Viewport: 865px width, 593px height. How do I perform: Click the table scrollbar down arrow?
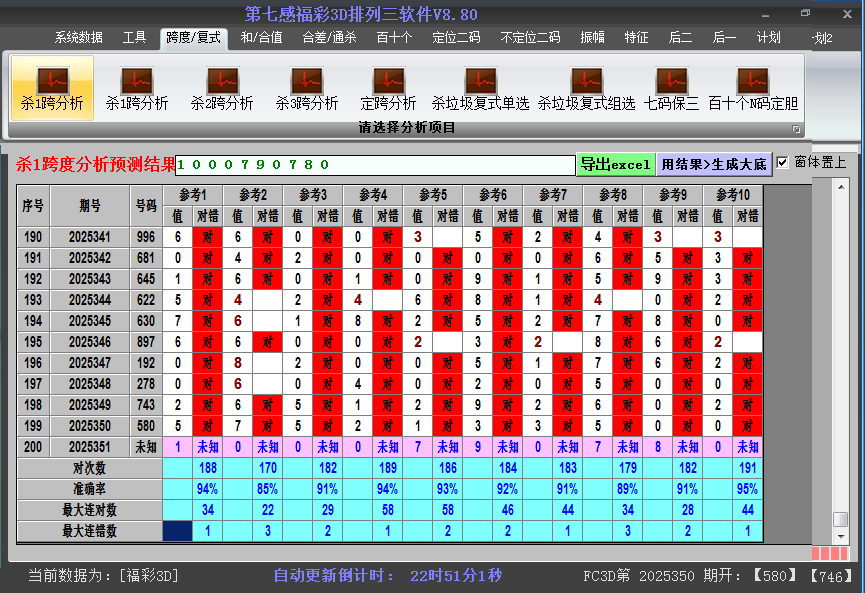point(841,535)
